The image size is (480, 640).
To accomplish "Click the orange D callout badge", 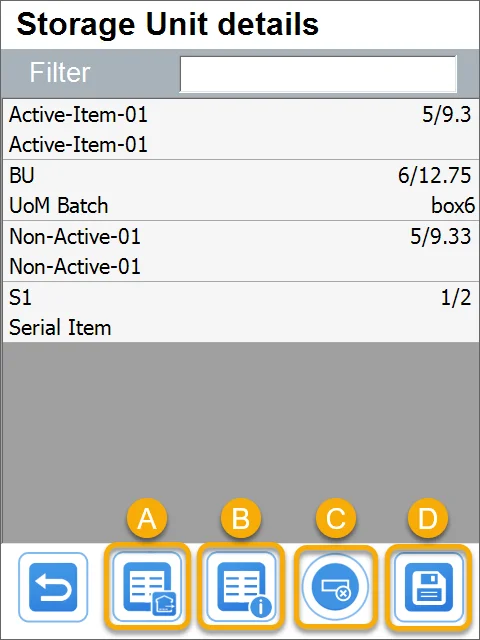I will click(428, 519).
